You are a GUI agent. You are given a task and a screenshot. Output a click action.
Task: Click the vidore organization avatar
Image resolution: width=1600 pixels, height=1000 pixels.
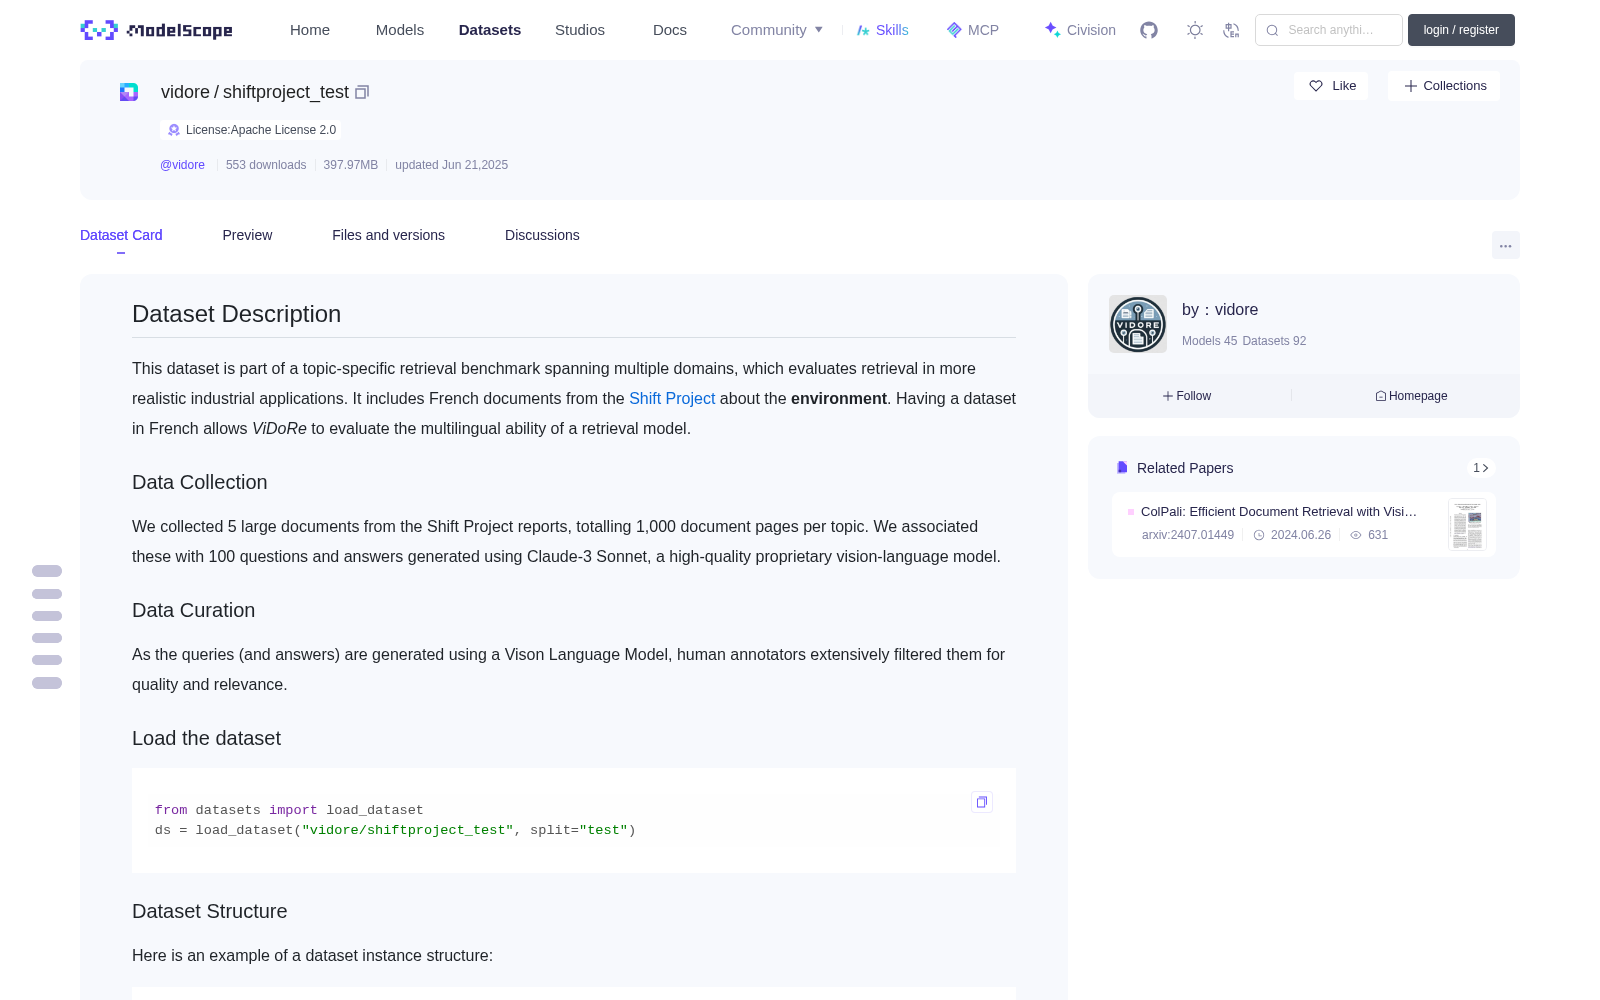(1138, 324)
